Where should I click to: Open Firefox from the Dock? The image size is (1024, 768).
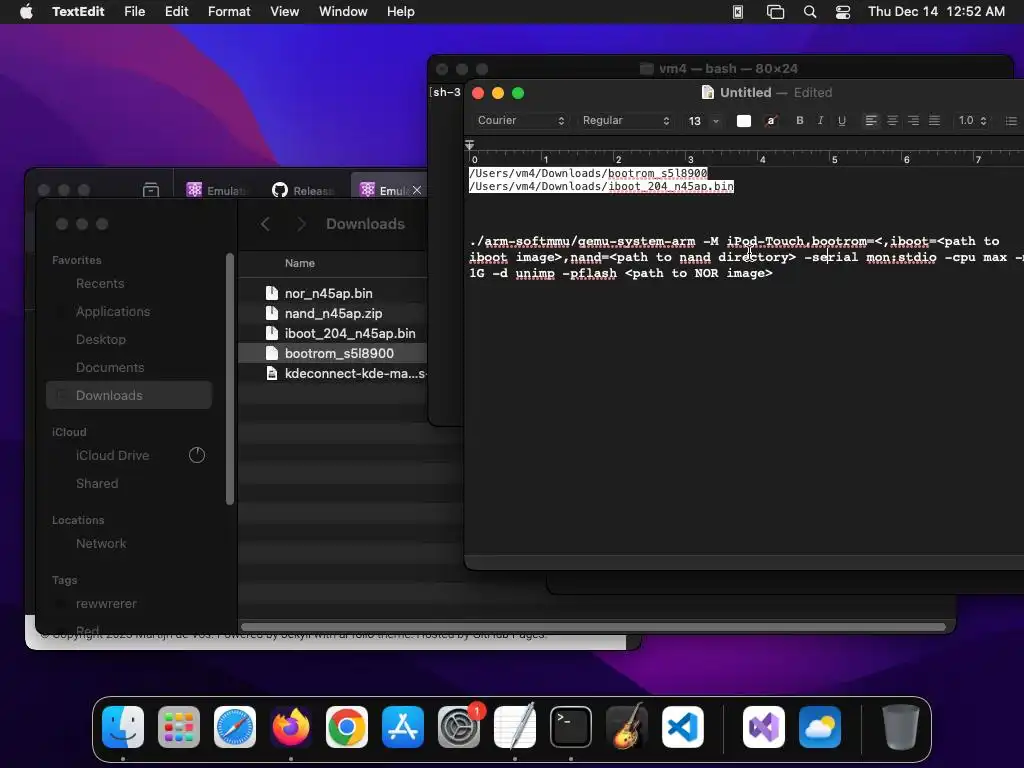(291, 727)
